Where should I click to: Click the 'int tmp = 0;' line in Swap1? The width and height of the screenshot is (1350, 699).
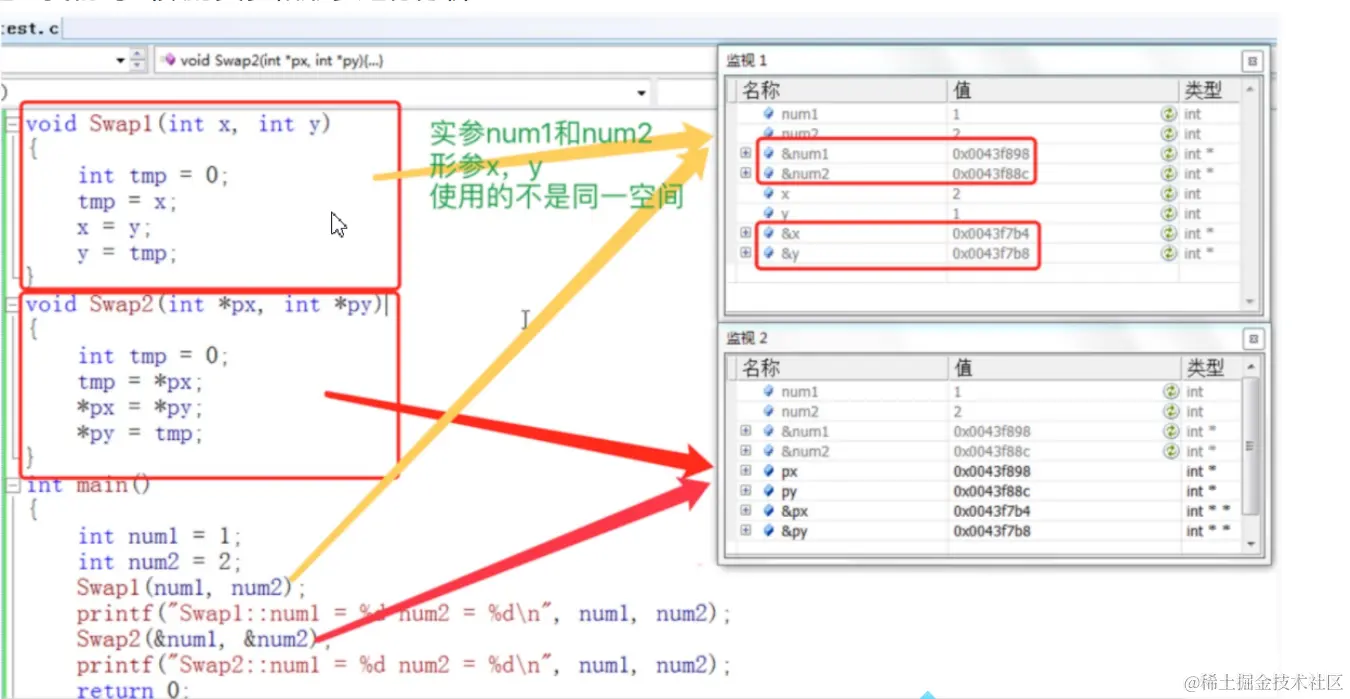coord(153,176)
